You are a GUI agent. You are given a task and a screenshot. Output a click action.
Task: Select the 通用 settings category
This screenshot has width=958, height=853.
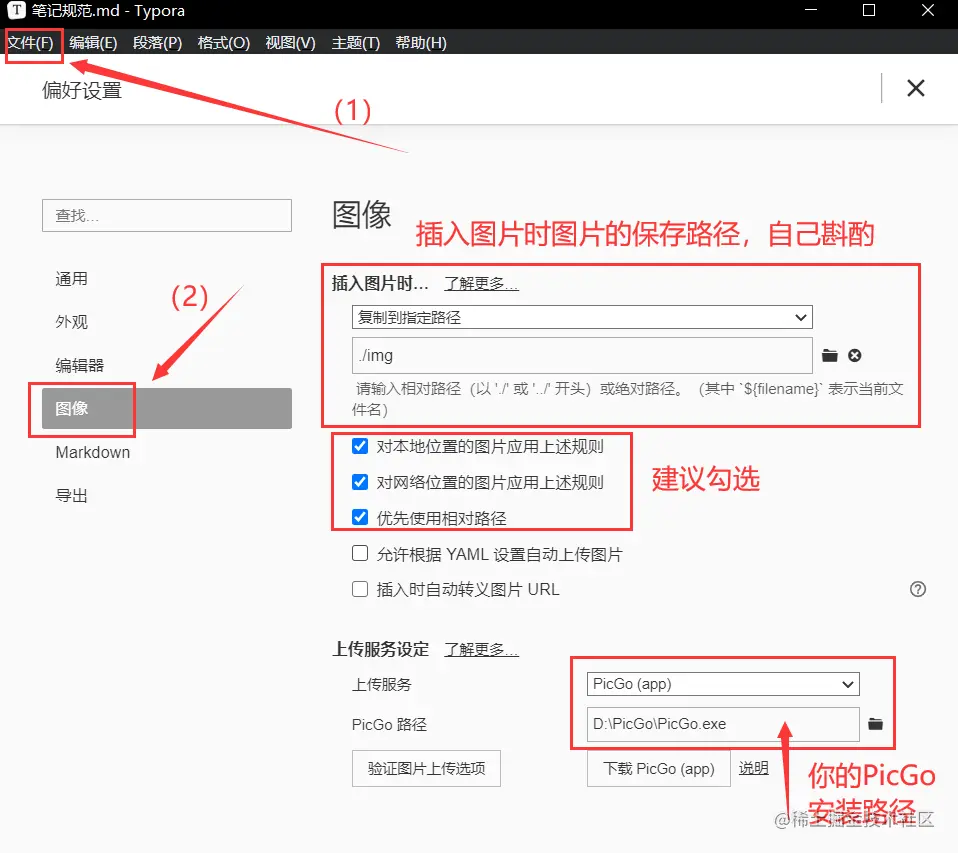[x=71, y=279]
